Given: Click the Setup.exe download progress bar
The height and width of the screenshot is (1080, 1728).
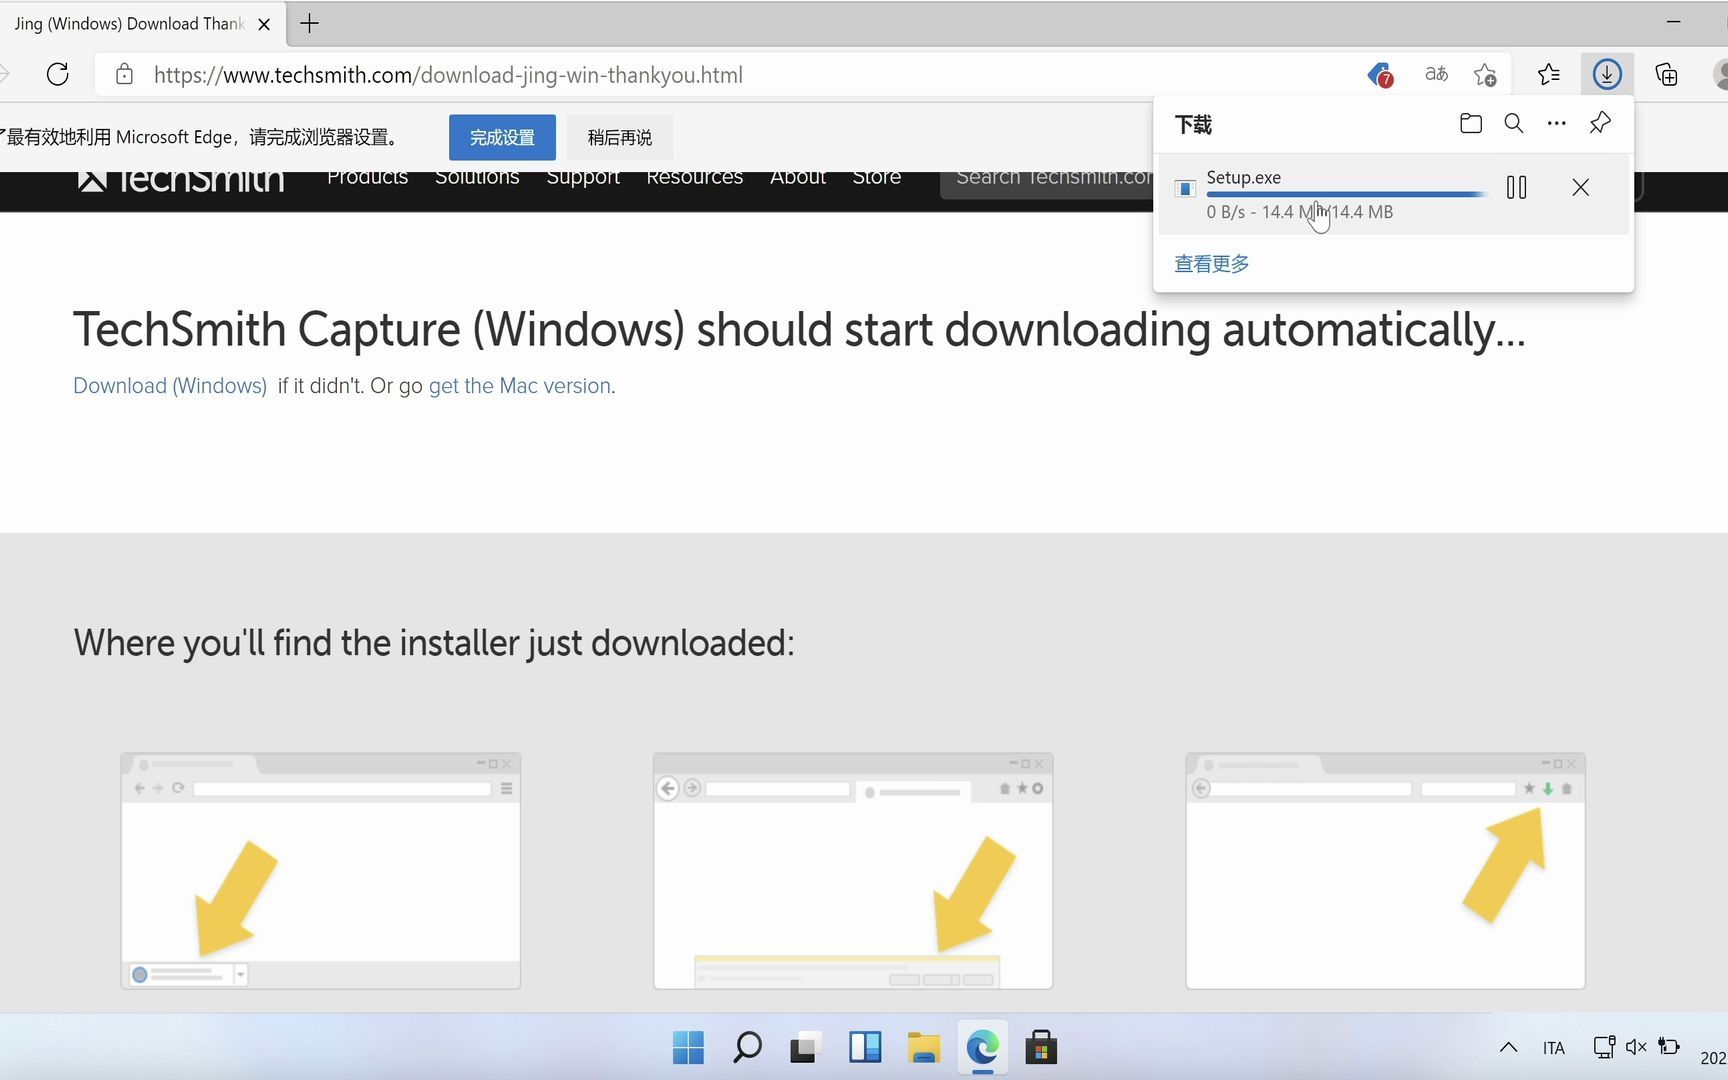Looking at the screenshot, I should coord(1346,194).
